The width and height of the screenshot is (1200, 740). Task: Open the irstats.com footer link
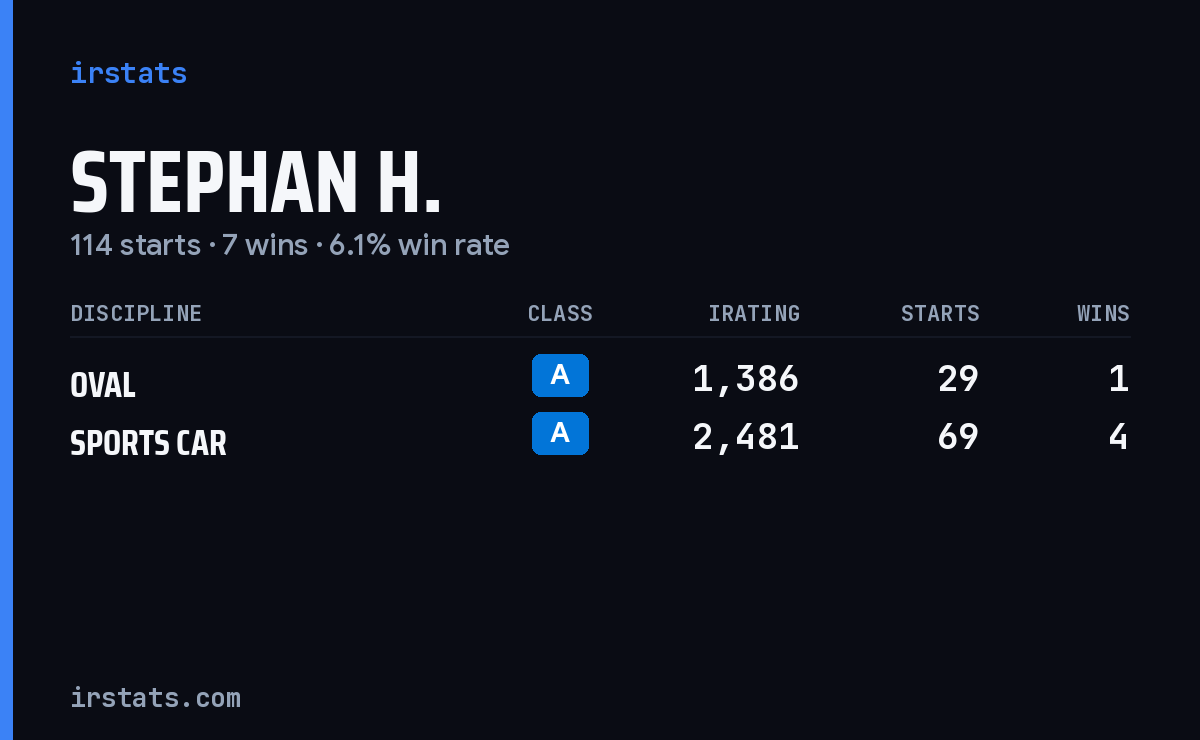pyautogui.click(x=155, y=698)
